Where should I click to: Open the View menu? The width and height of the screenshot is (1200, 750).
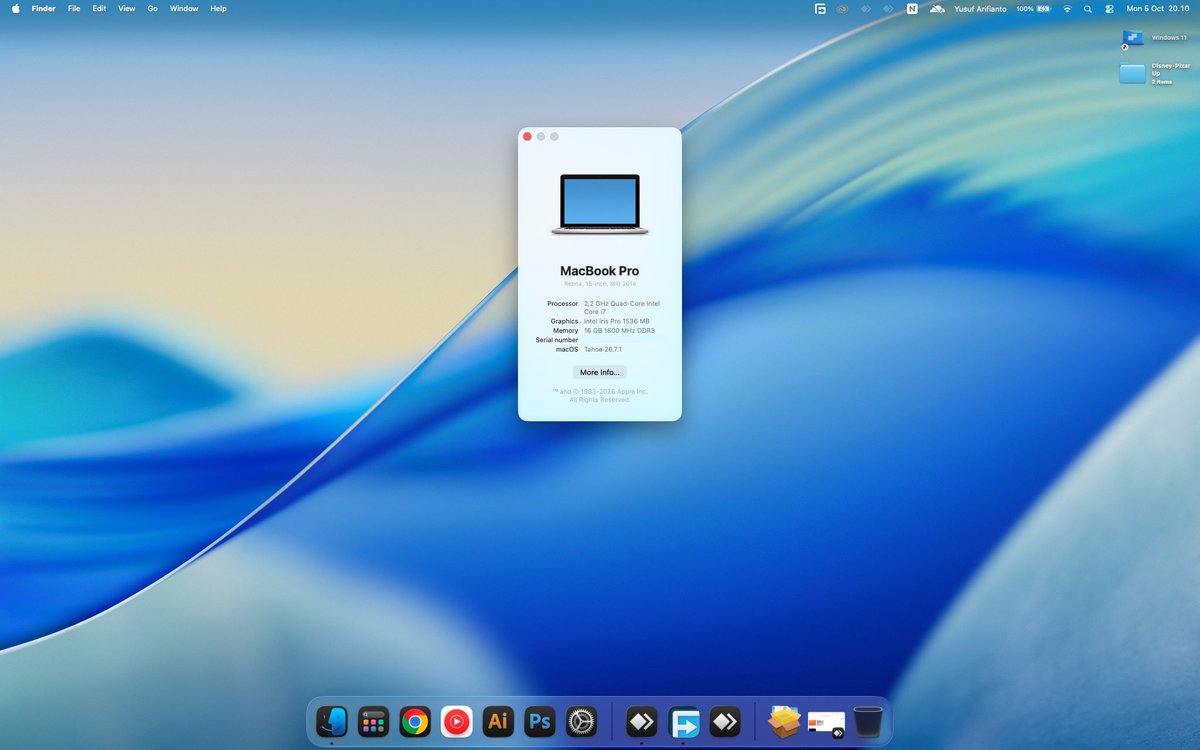(x=127, y=8)
